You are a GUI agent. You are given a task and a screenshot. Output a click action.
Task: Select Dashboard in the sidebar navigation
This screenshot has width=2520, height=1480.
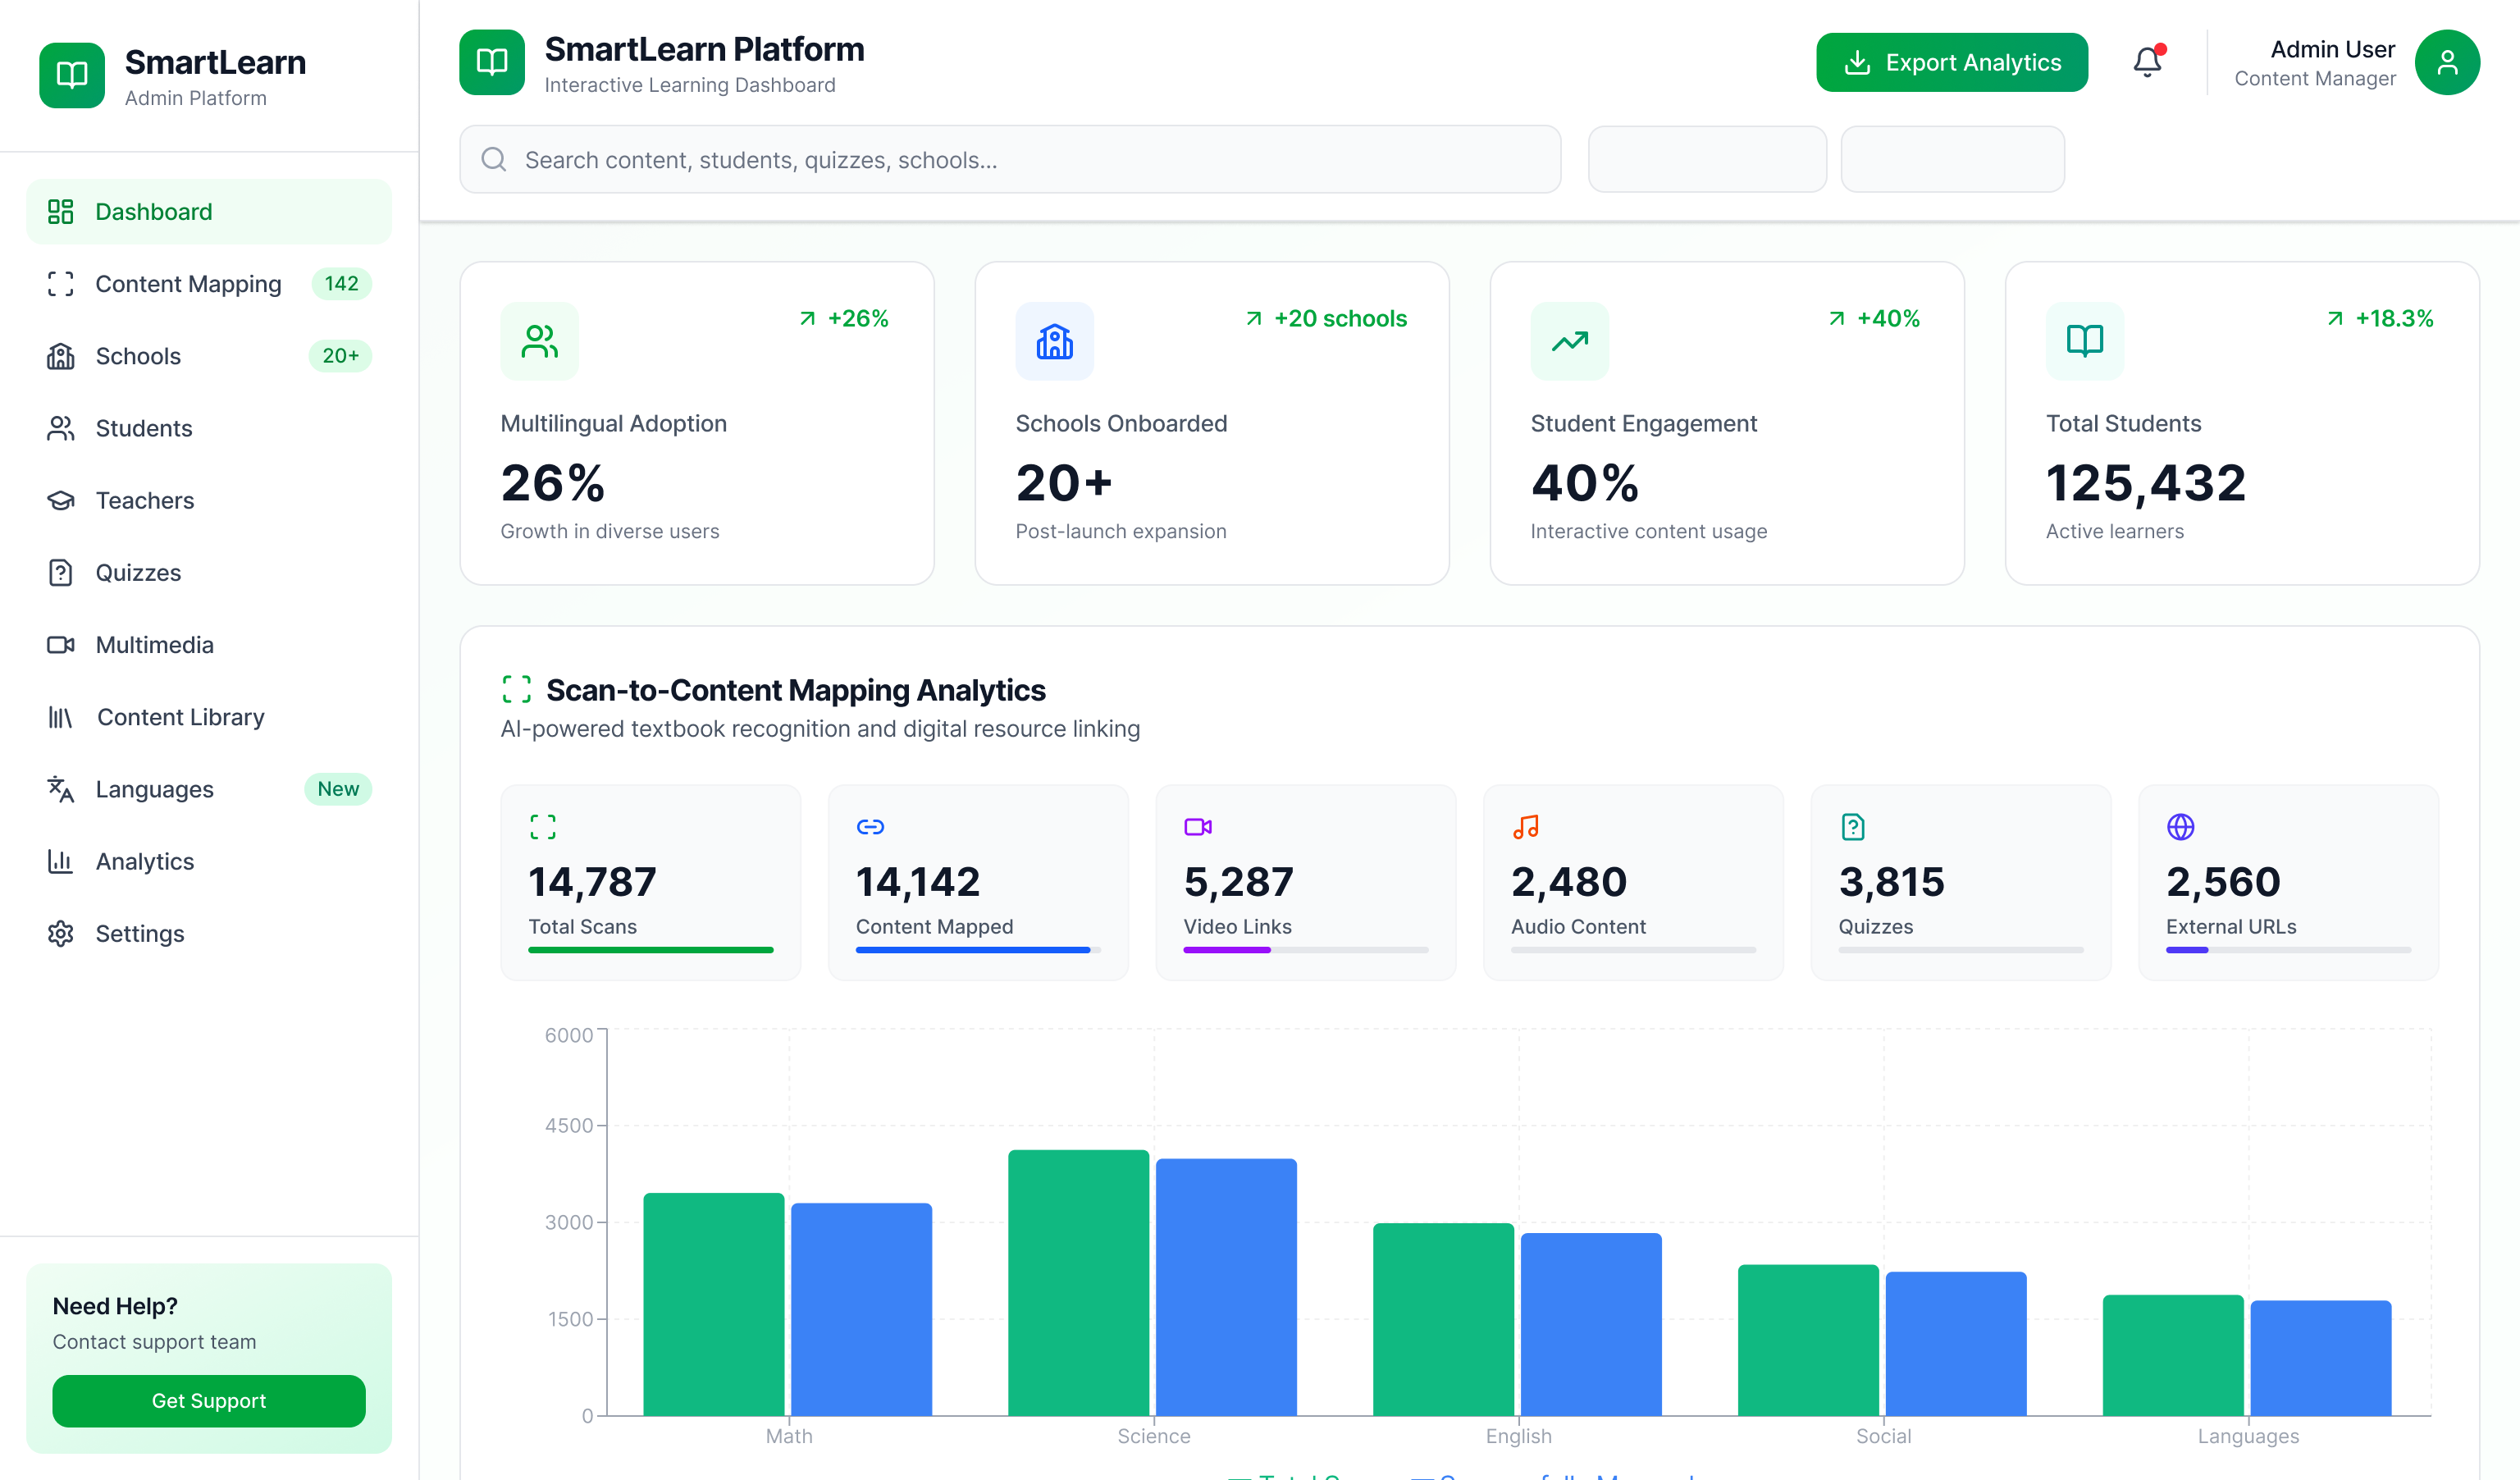pos(153,211)
